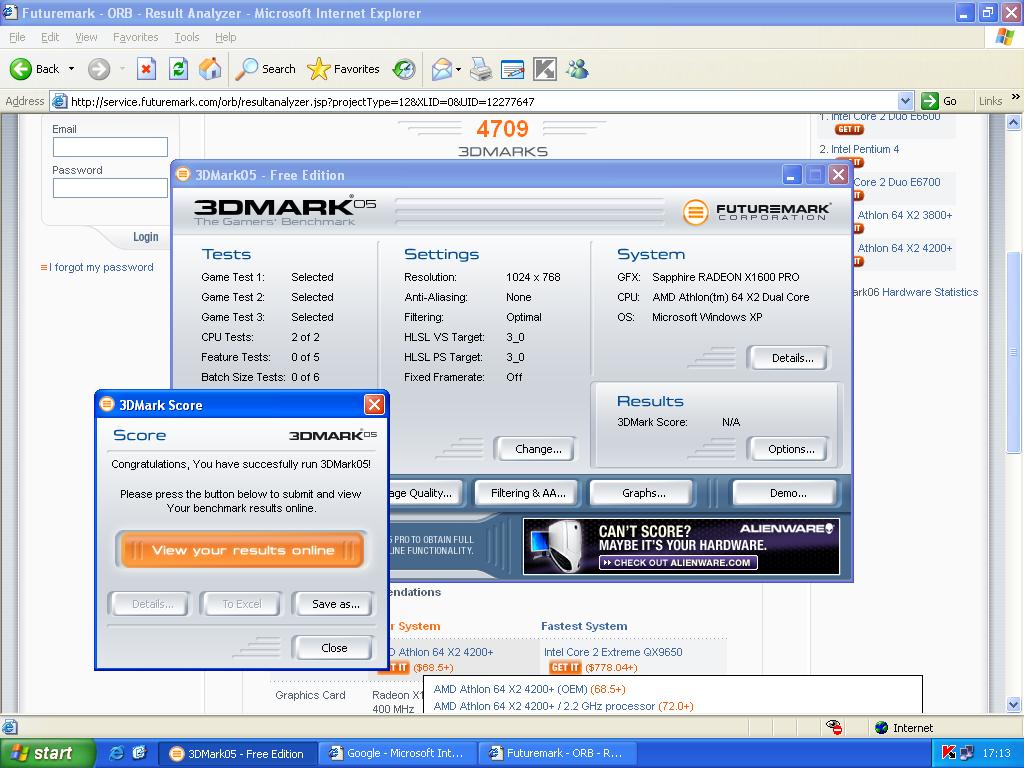
Task: Go to the Home page icon
Action: click(x=210, y=69)
